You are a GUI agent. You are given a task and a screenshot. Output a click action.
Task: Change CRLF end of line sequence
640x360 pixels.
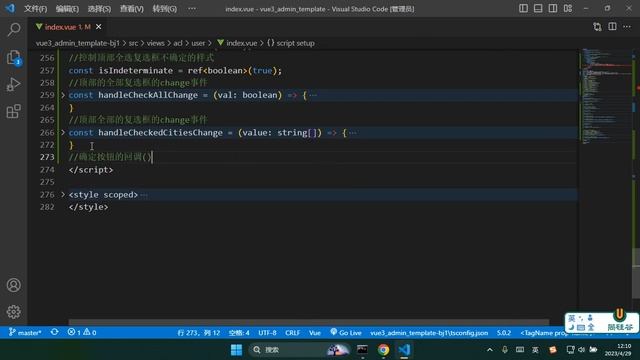(x=293, y=333)
